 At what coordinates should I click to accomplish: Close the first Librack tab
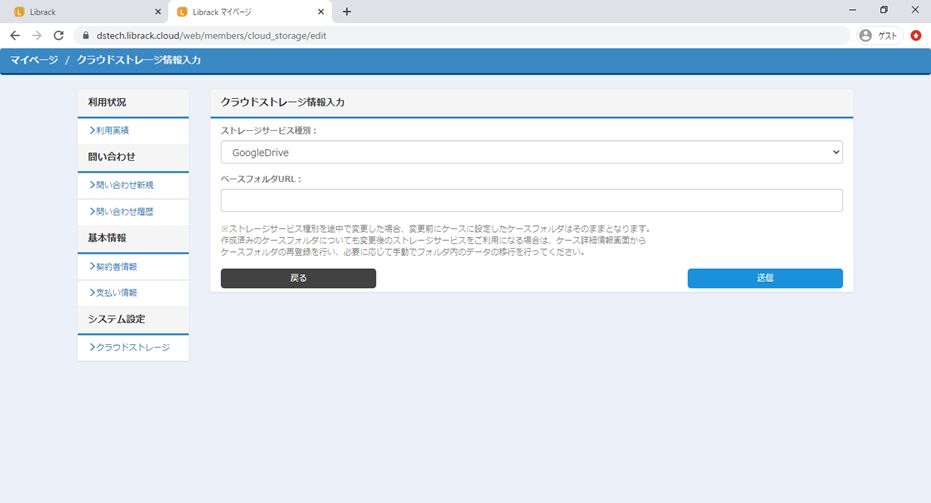(x=158, y=12)
